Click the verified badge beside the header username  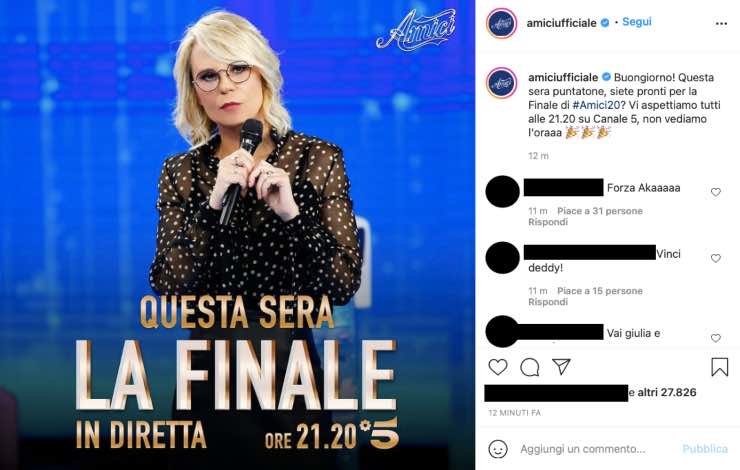(605, 23)
